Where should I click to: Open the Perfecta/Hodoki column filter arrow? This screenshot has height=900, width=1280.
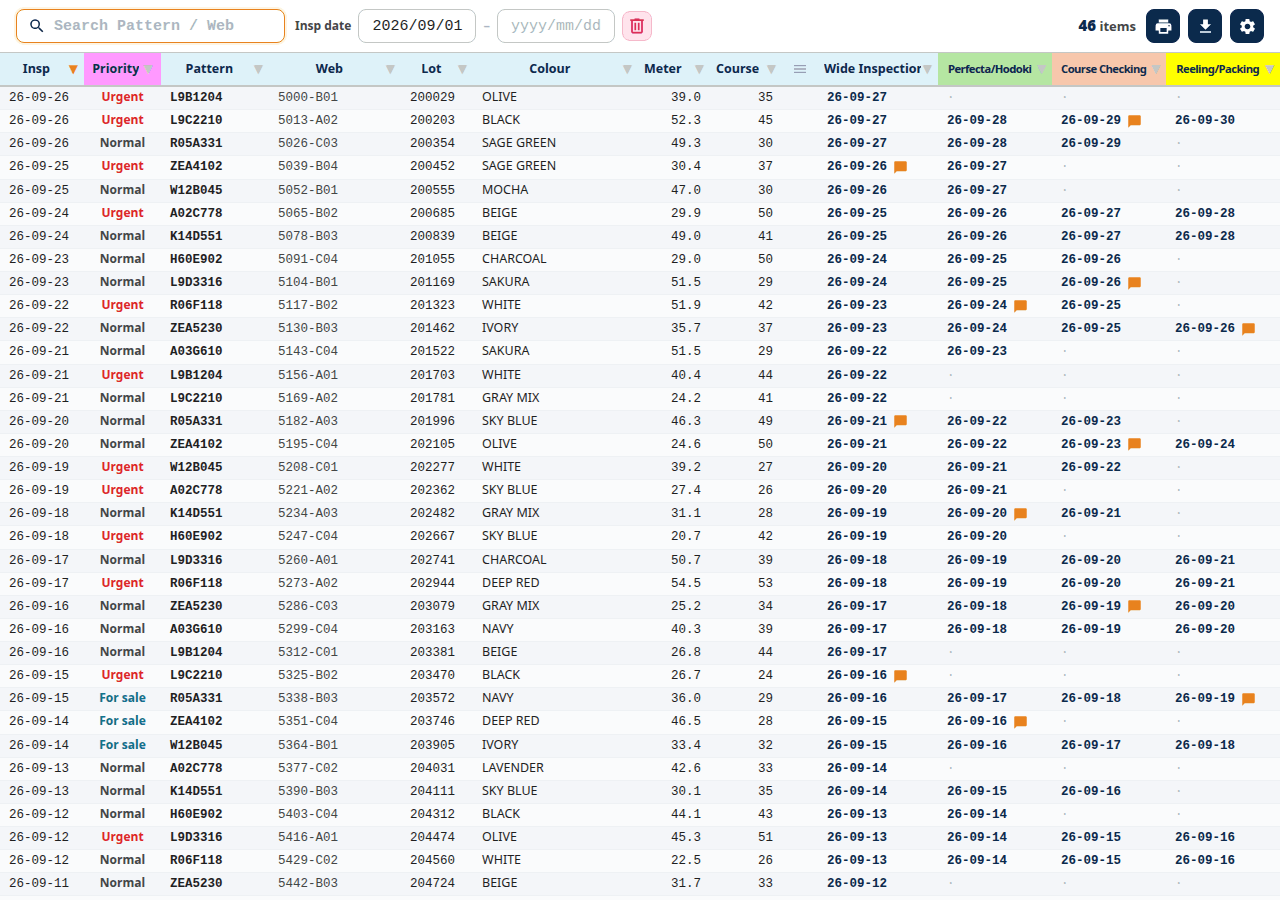pyautogui.click(x=1040, y=69)
